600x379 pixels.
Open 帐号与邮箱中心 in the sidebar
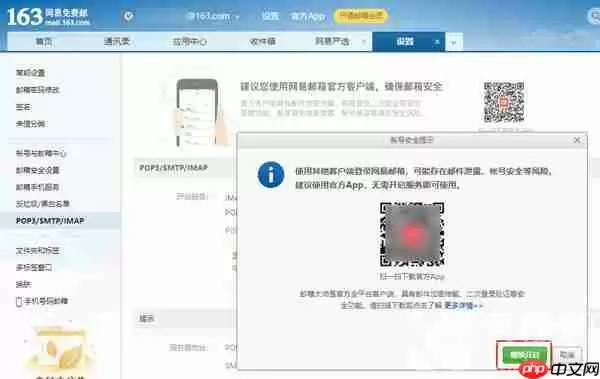coord(41,154)
